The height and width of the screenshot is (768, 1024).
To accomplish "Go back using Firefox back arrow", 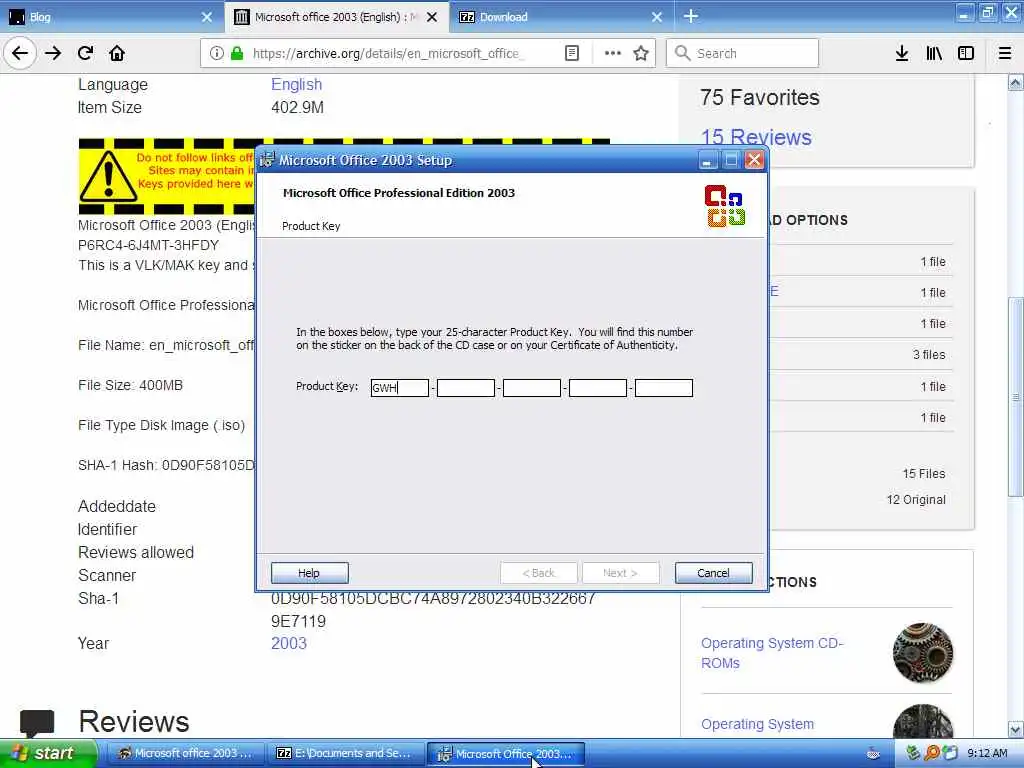I will [x=20, y=53].
